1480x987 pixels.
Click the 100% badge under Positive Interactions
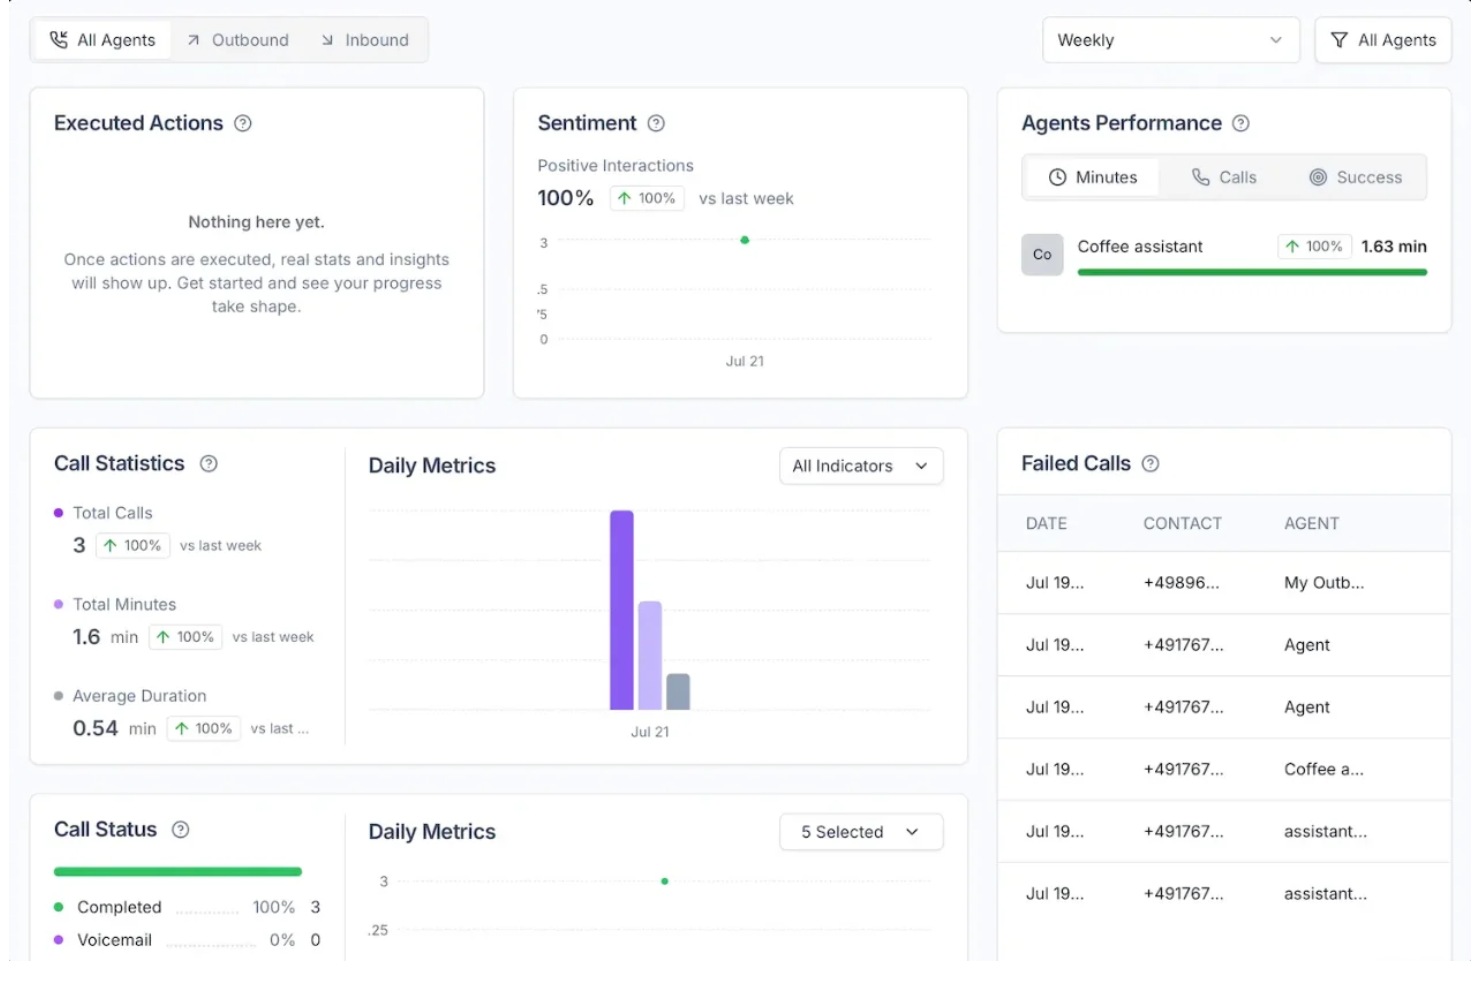point(646,198)
